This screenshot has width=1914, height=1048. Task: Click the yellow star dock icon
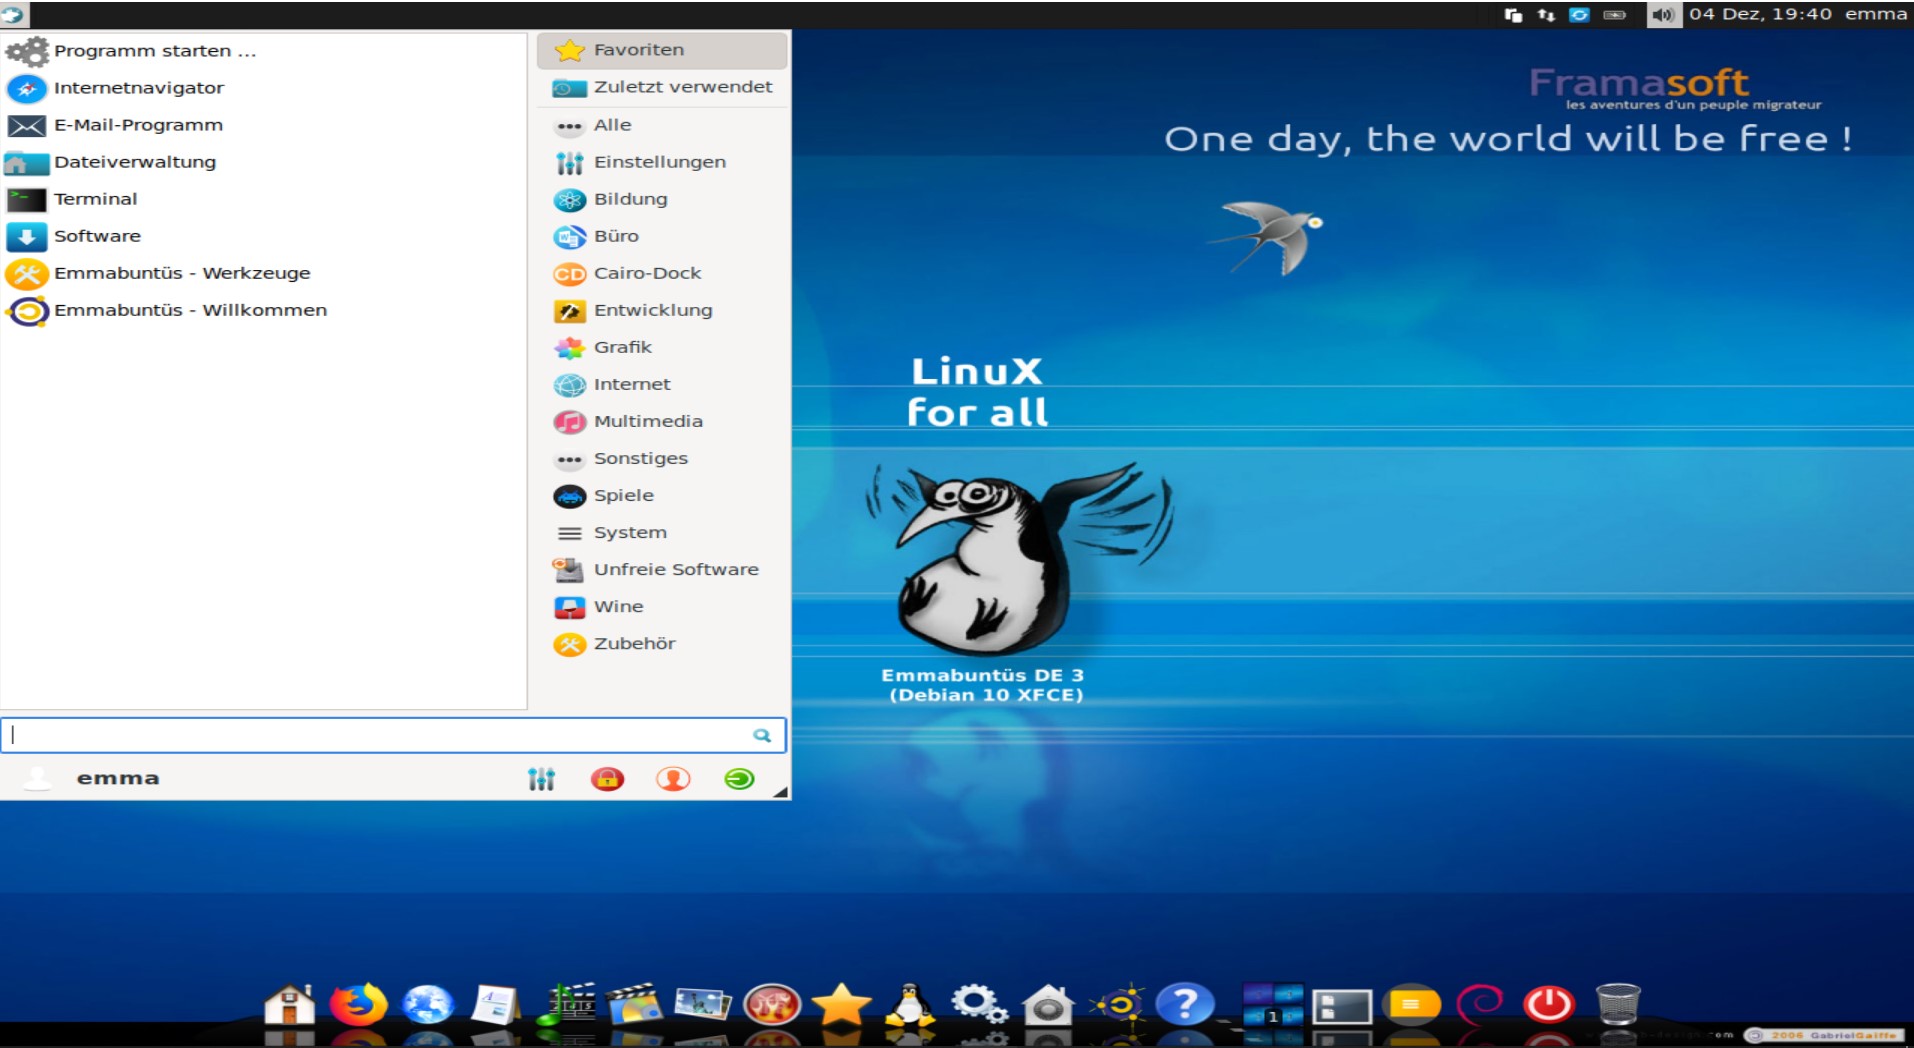click(x=841, y=1005)
